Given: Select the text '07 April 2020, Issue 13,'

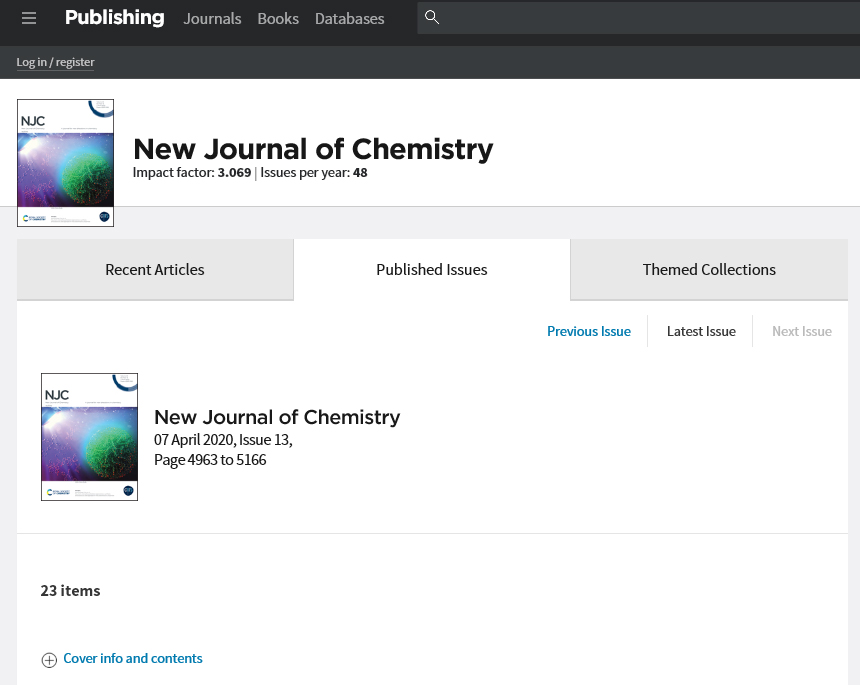Looking at the screenshot, I should 223,440.
